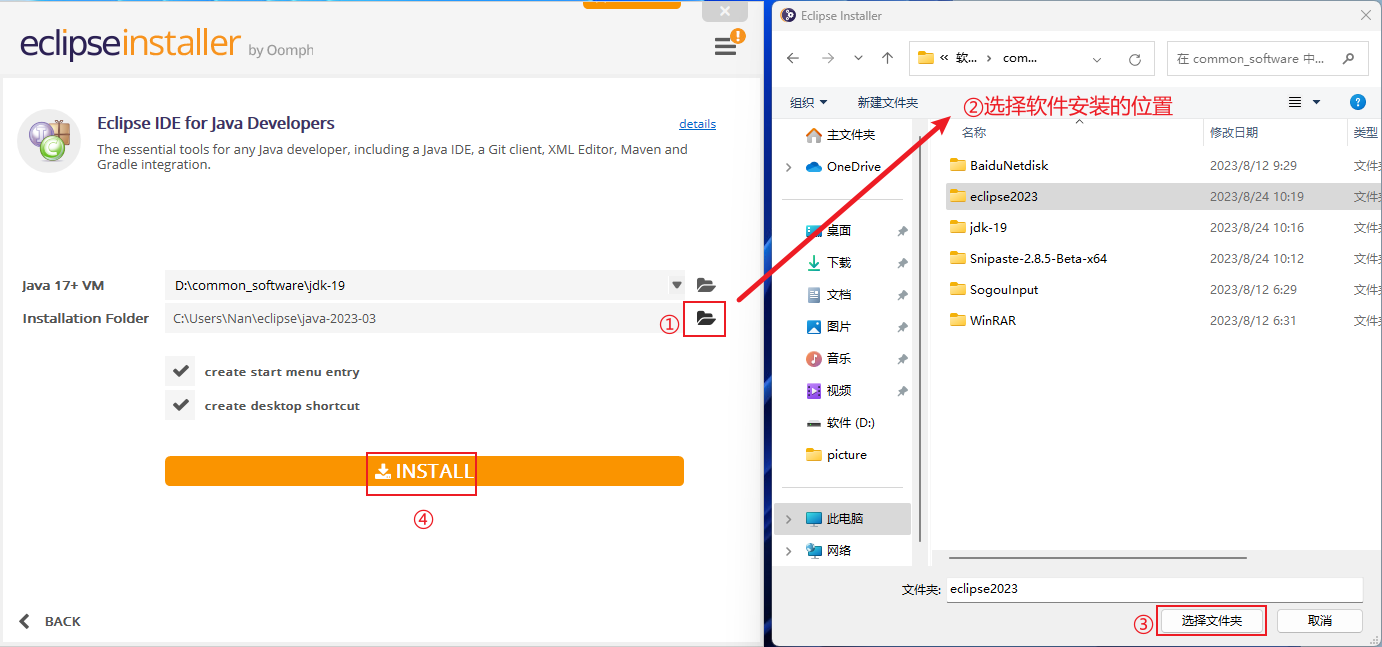Navigate forward in the folder dialog

[827, 58]
